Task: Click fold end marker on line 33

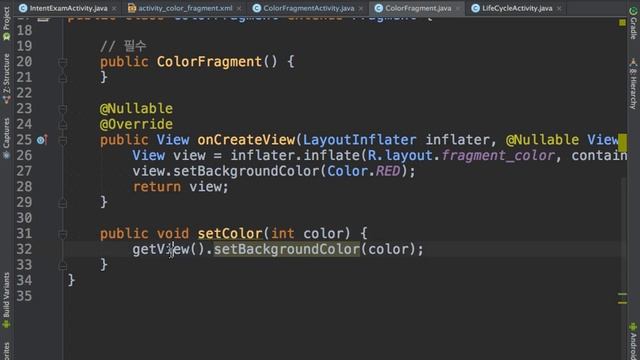Action: tap(62, 265)
